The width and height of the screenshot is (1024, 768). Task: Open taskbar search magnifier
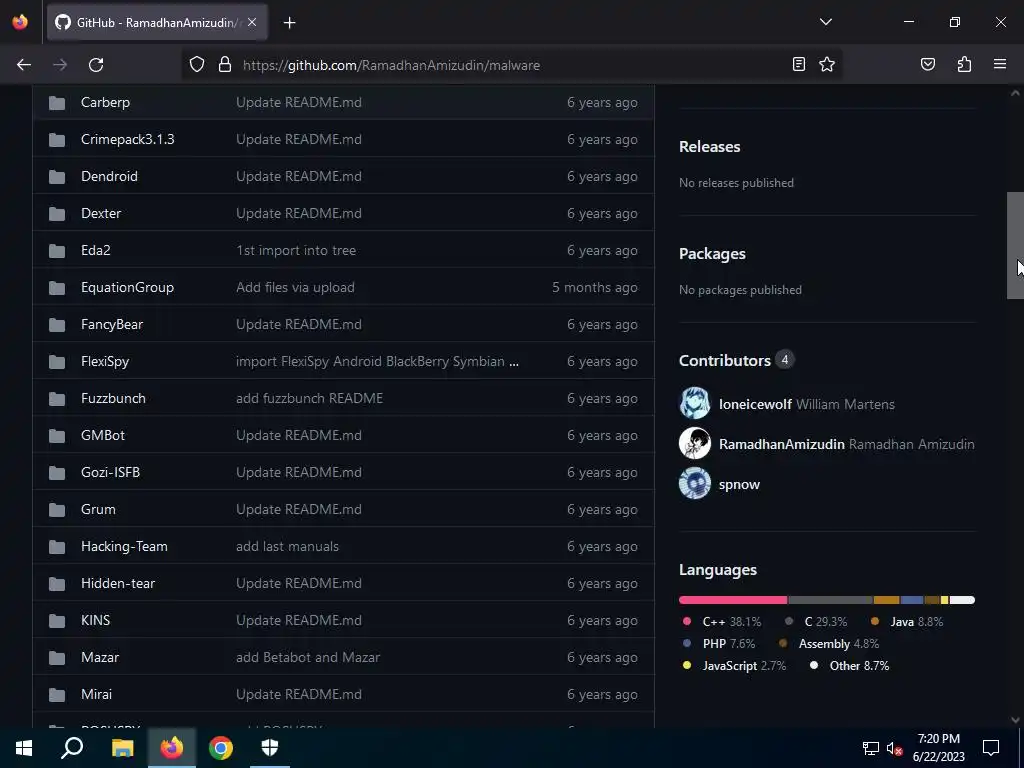point(72,748)
